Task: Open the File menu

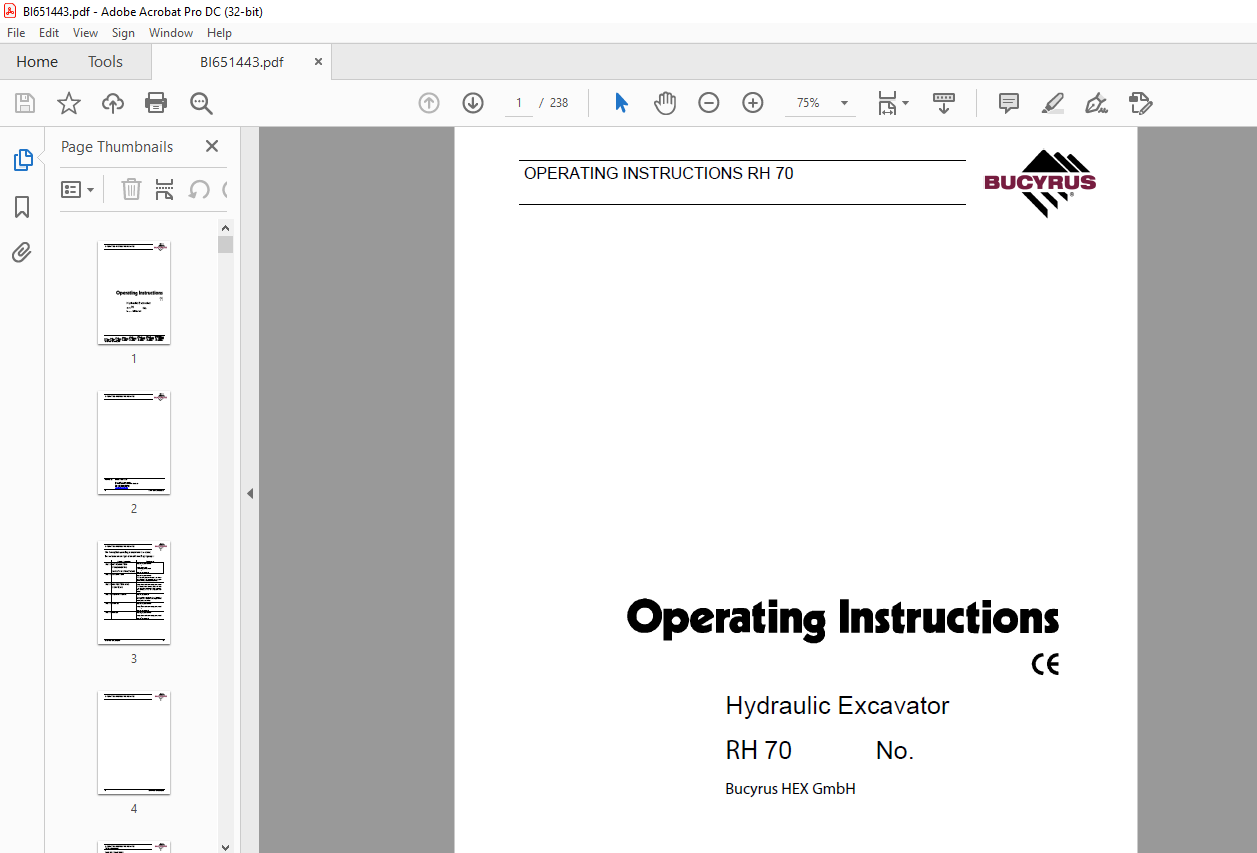Action: click(x=16, y=33)
